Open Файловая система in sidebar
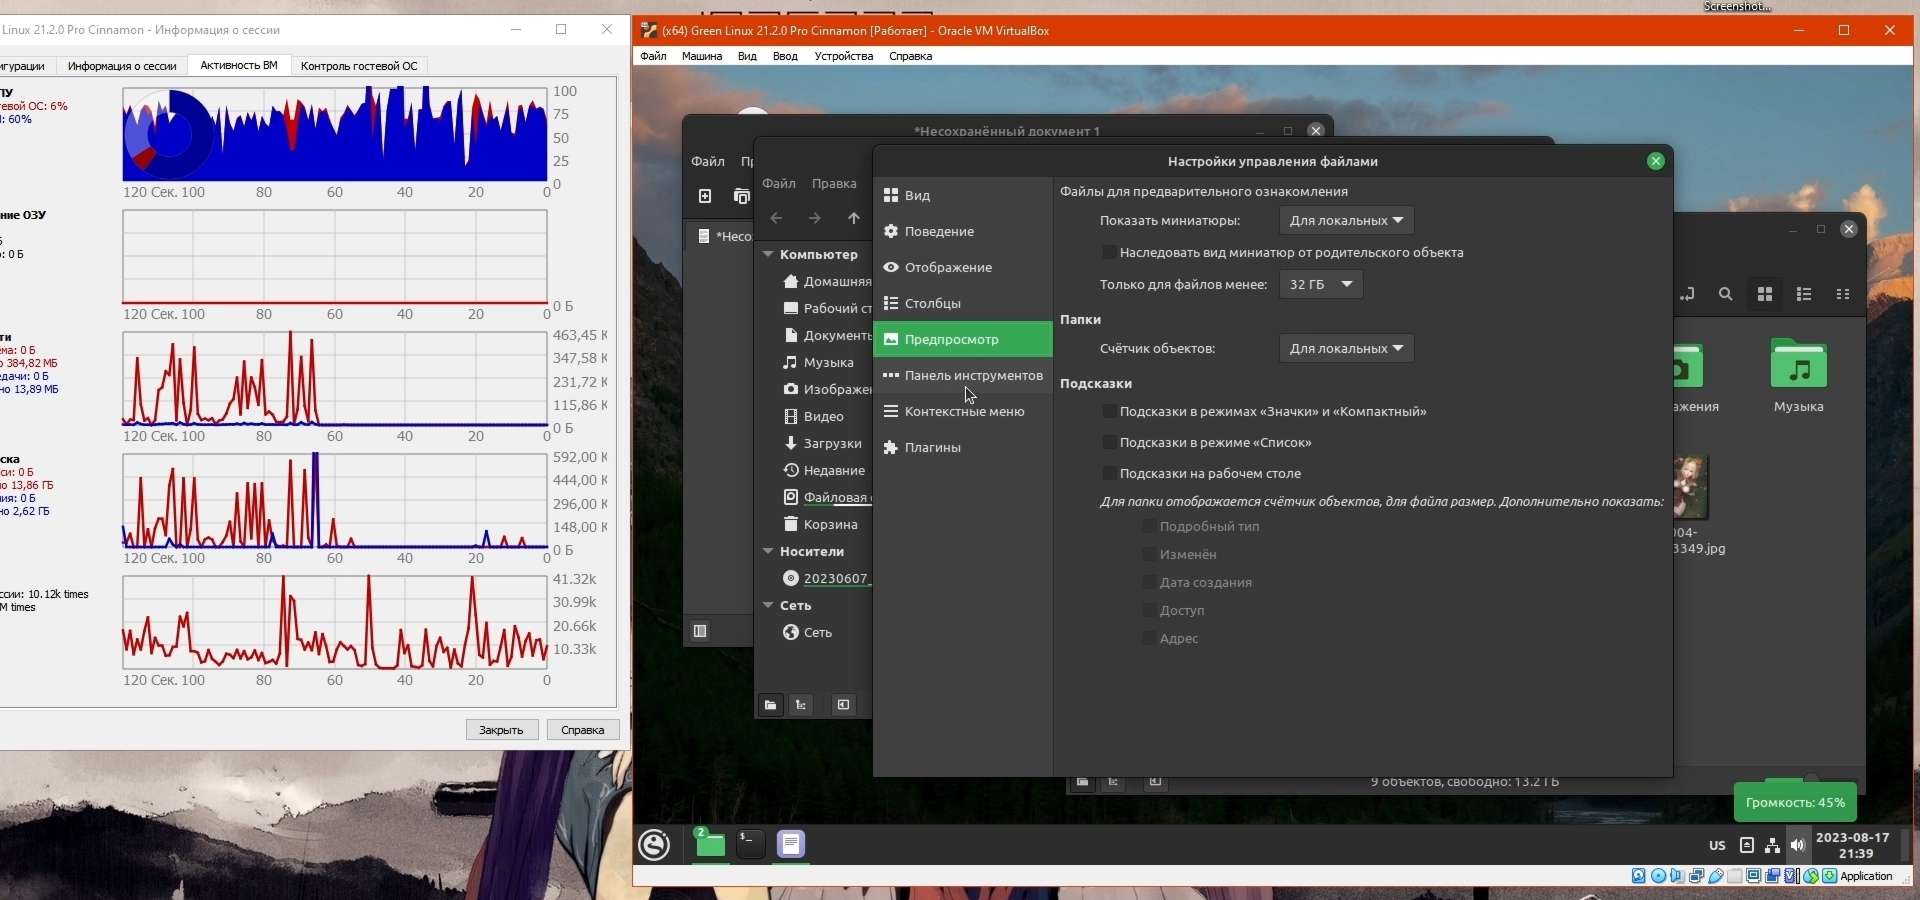 point(827,498)
